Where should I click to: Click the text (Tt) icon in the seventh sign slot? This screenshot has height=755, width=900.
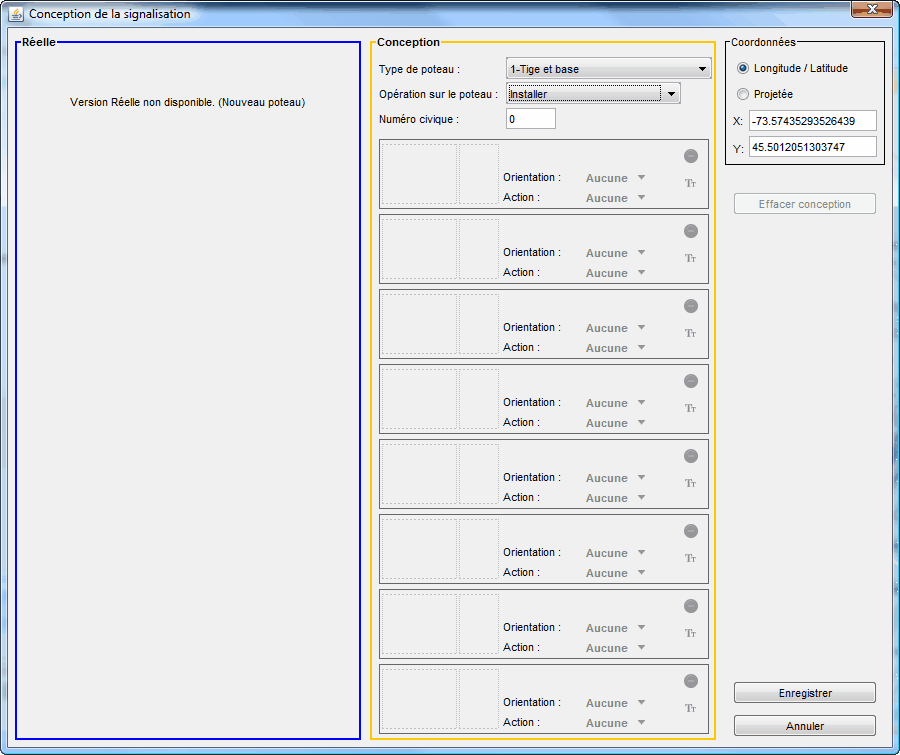pos(690,633)
